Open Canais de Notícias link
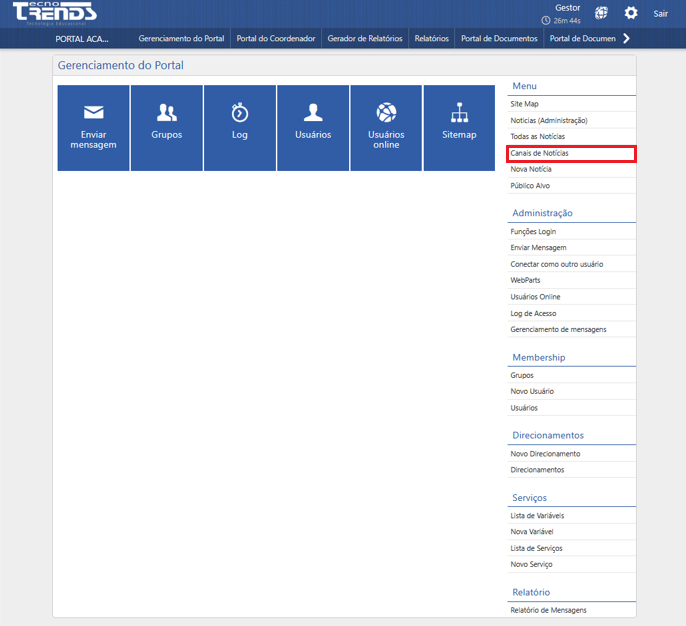The width and height of the screenshot is (686, 626). [539, 153]
